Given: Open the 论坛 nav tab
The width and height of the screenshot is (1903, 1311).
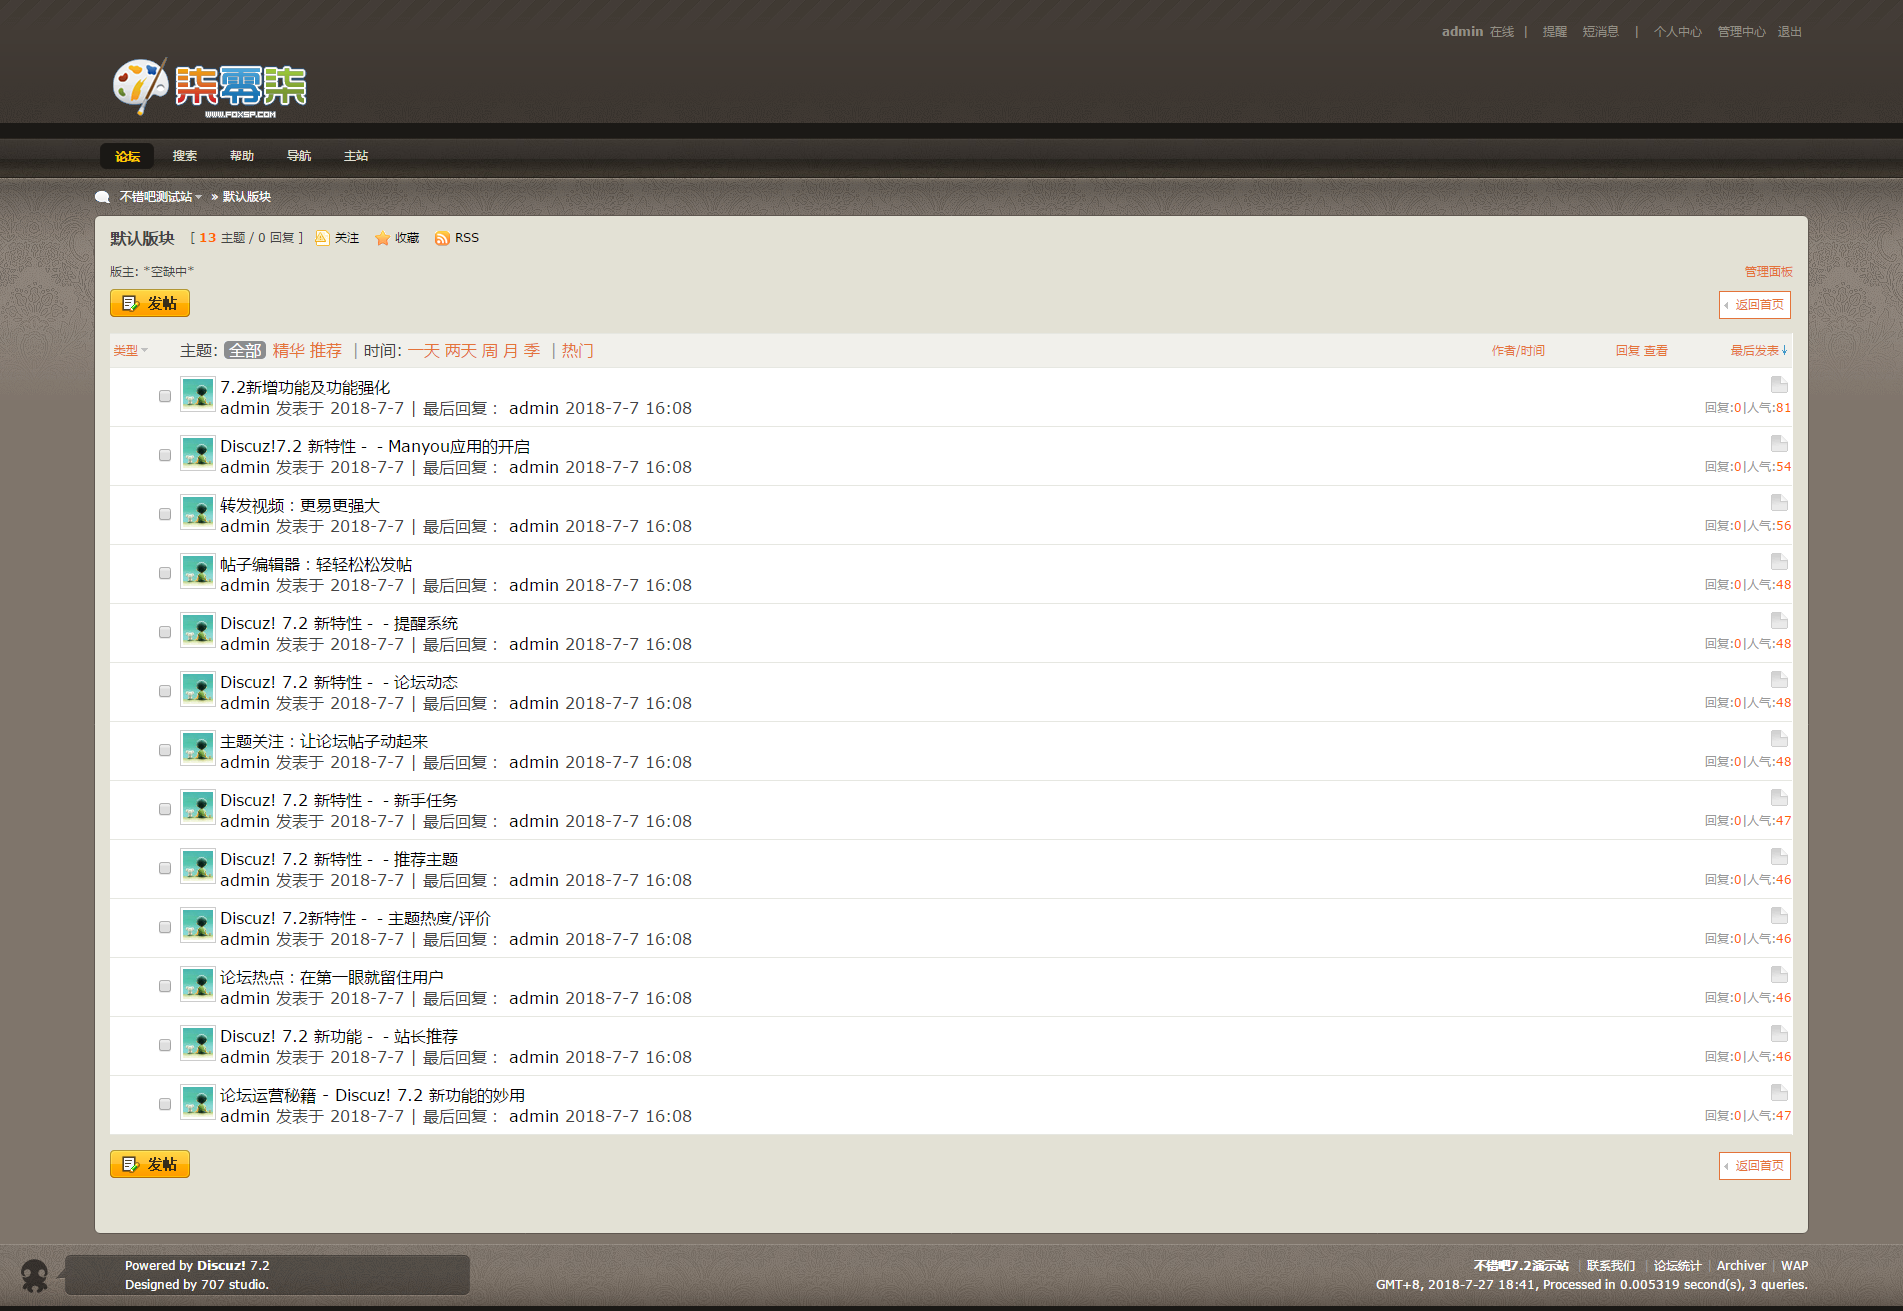Looking at the screenshot, I should [x=127, y=156].
